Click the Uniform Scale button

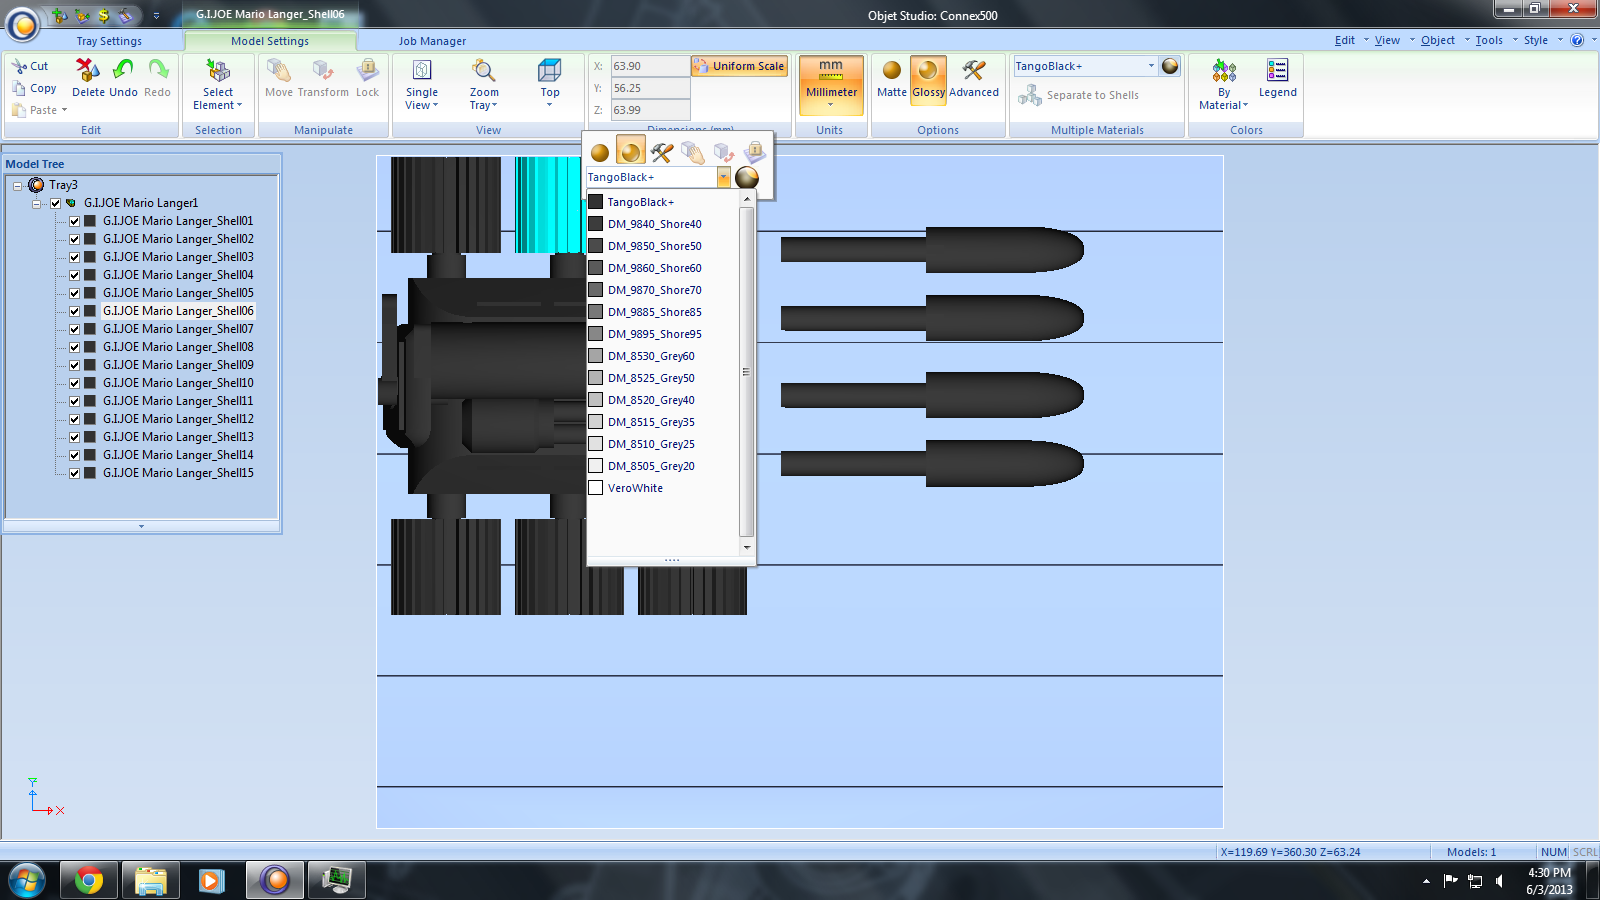[739, 66]
